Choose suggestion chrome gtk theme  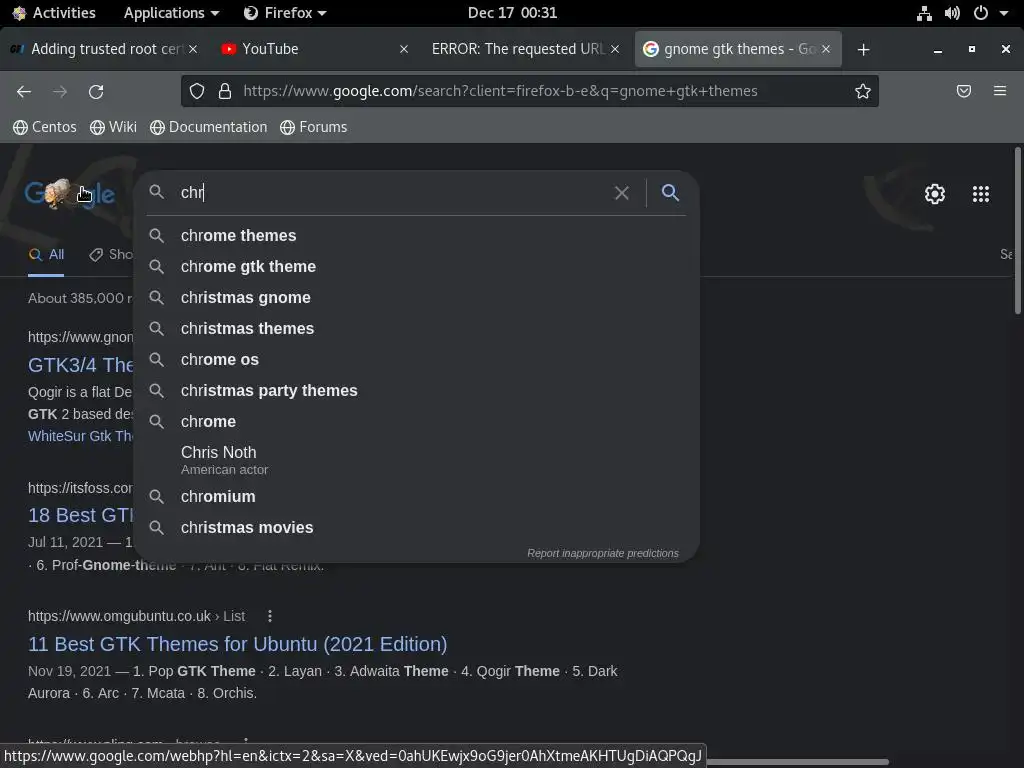pyautogui.click(x=416, y=266)
